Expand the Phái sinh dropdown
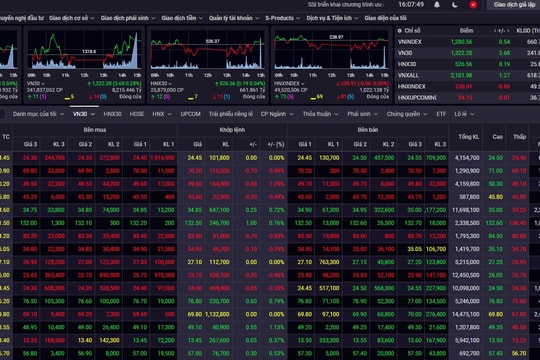 (x=362, y=114)
